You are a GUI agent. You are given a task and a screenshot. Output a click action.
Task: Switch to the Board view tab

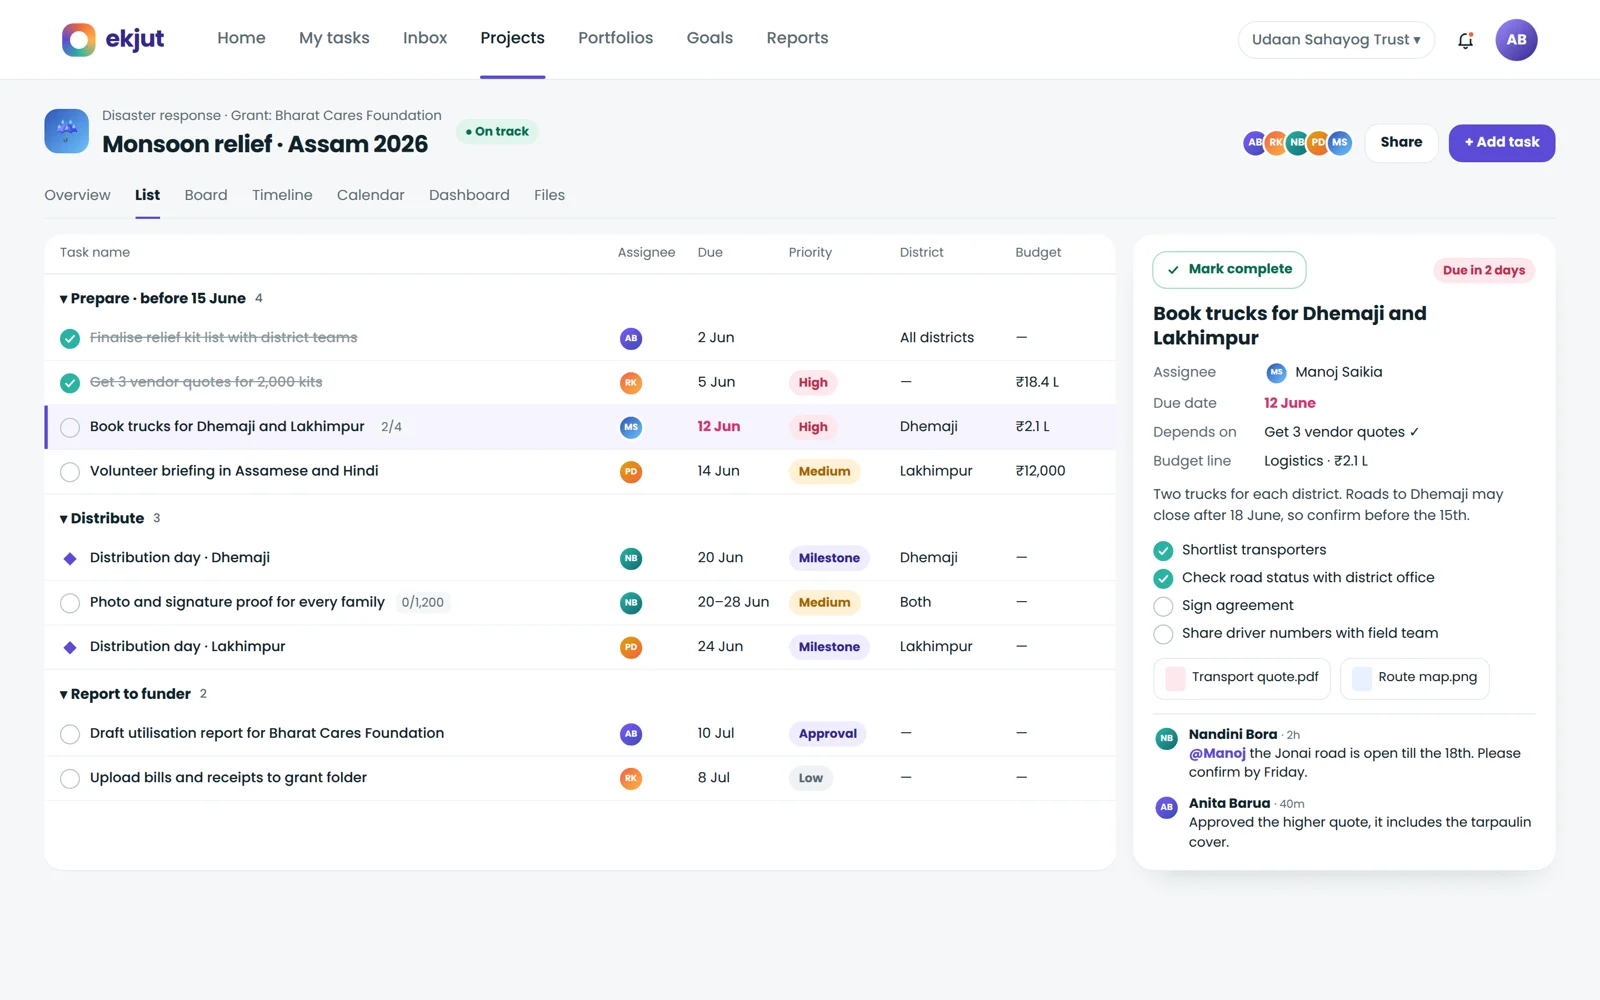(x=206, y=195)
